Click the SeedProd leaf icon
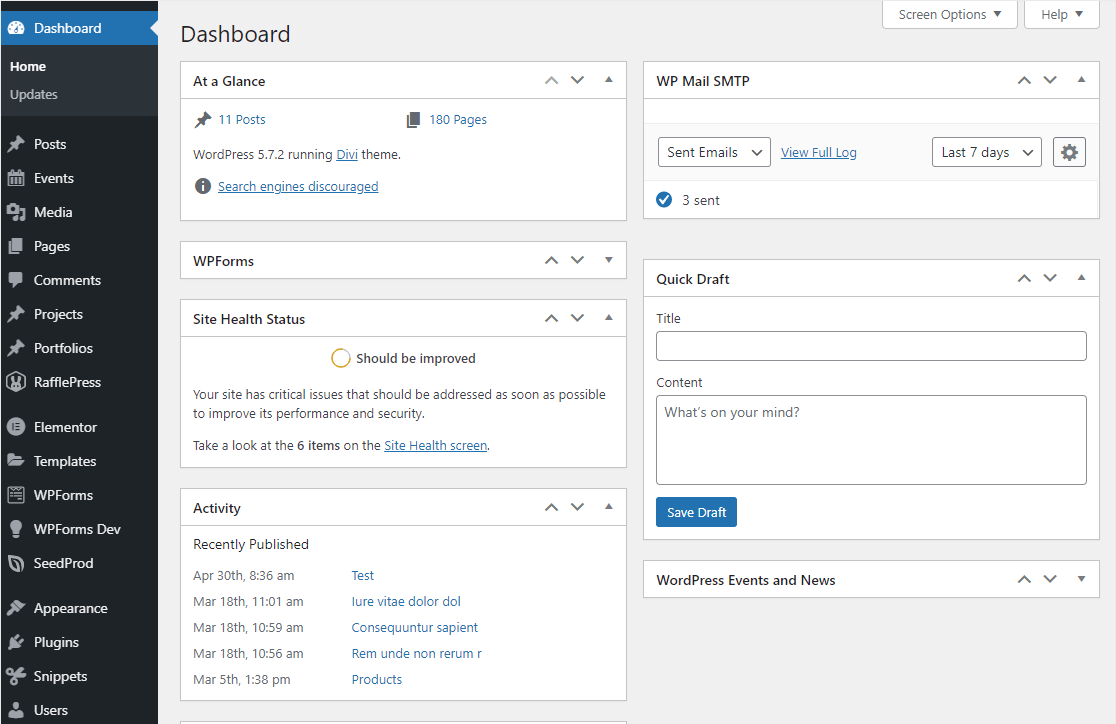The width and height of the screenshot is (1116, 724). [16, 563]
